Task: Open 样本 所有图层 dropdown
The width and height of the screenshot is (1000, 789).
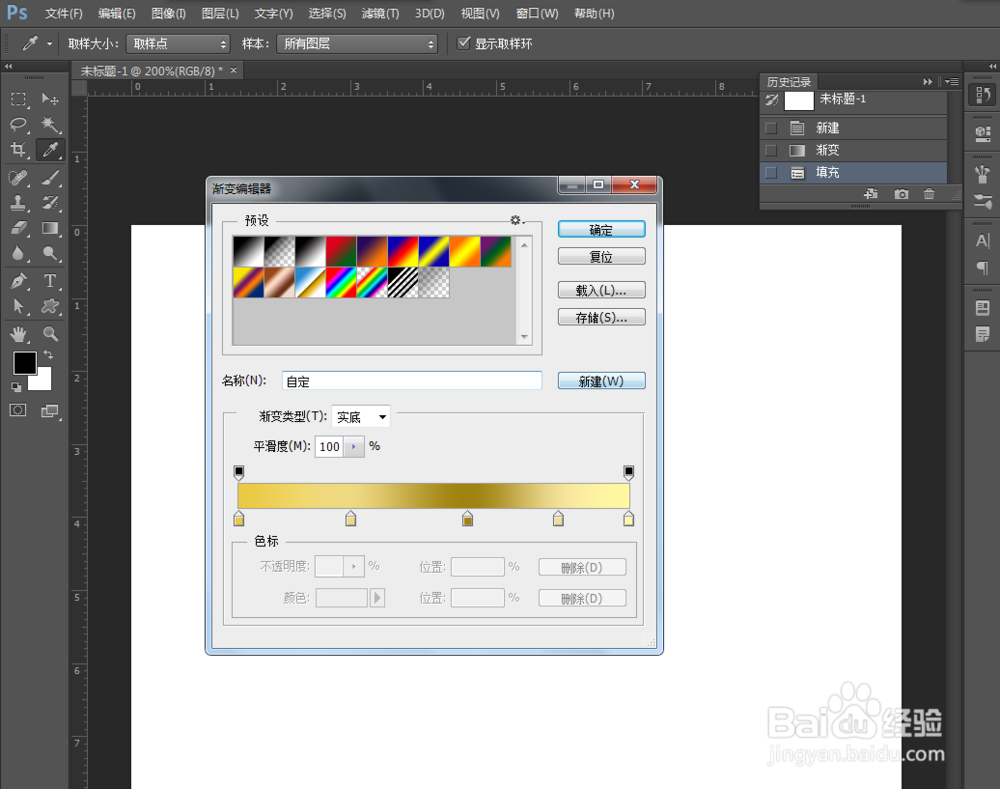Action: (x=357, y=43)
